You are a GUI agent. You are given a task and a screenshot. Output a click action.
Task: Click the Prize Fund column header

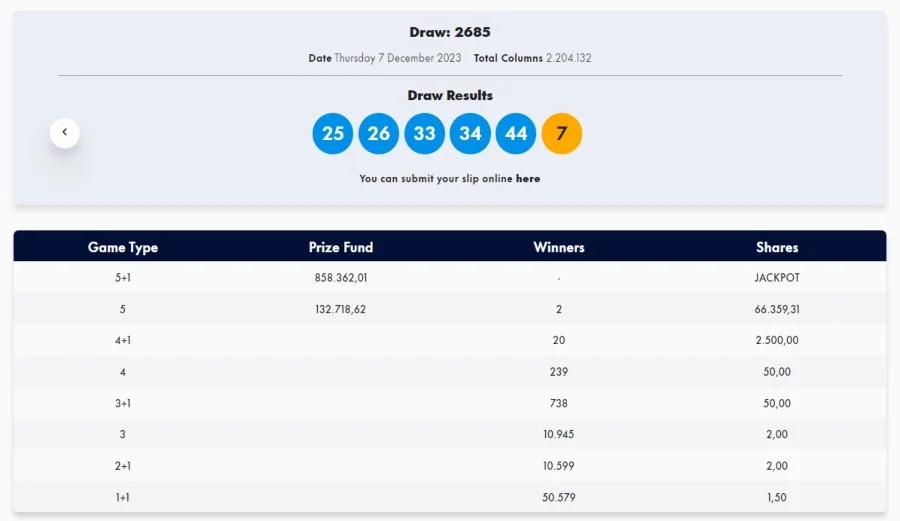coord(341,247)
